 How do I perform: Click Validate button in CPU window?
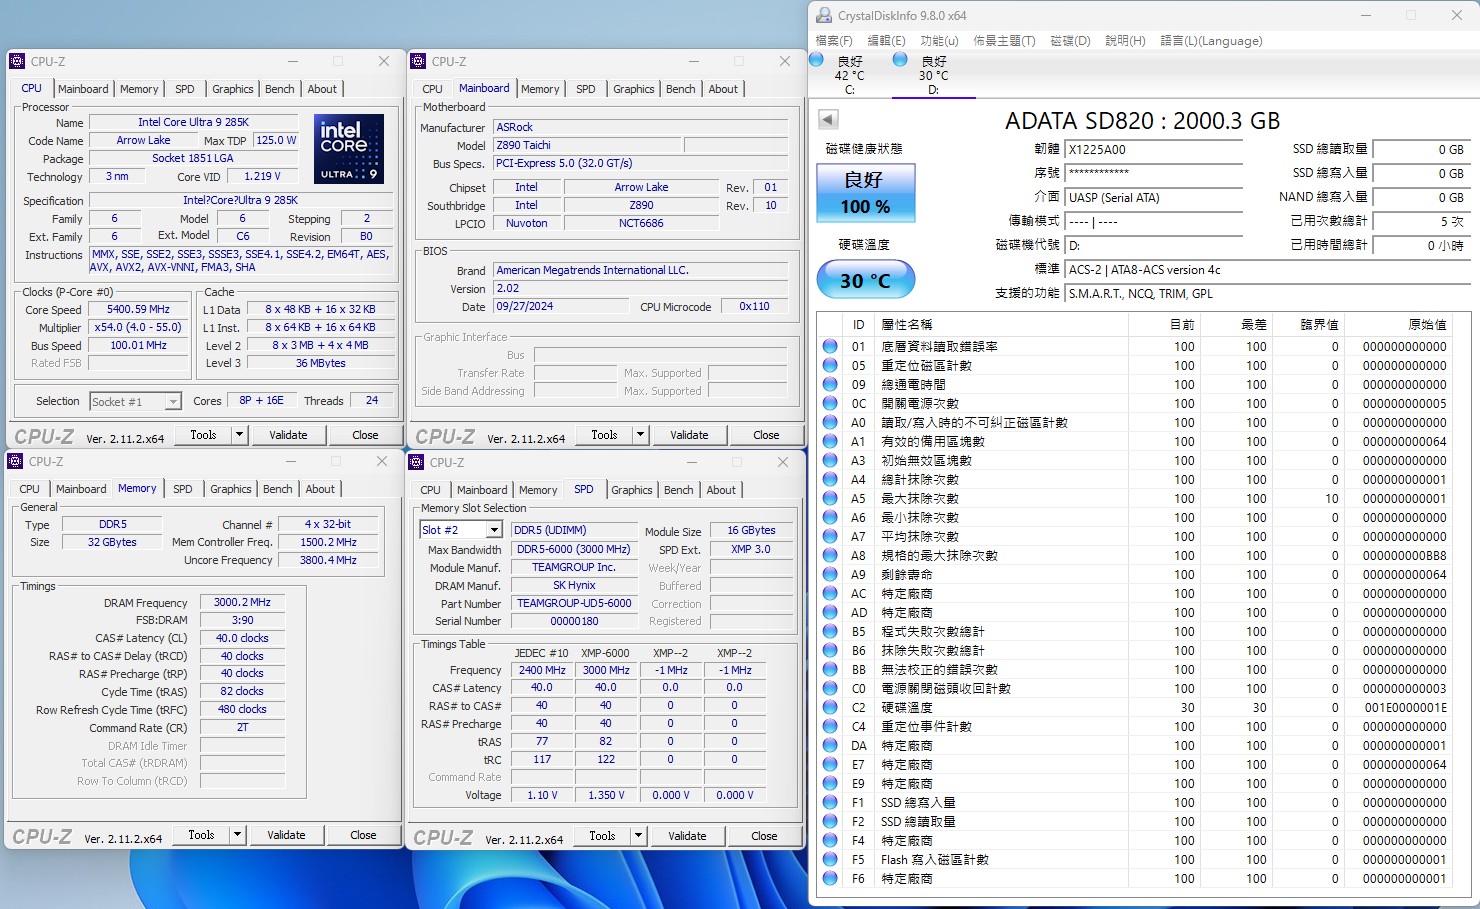288,435
